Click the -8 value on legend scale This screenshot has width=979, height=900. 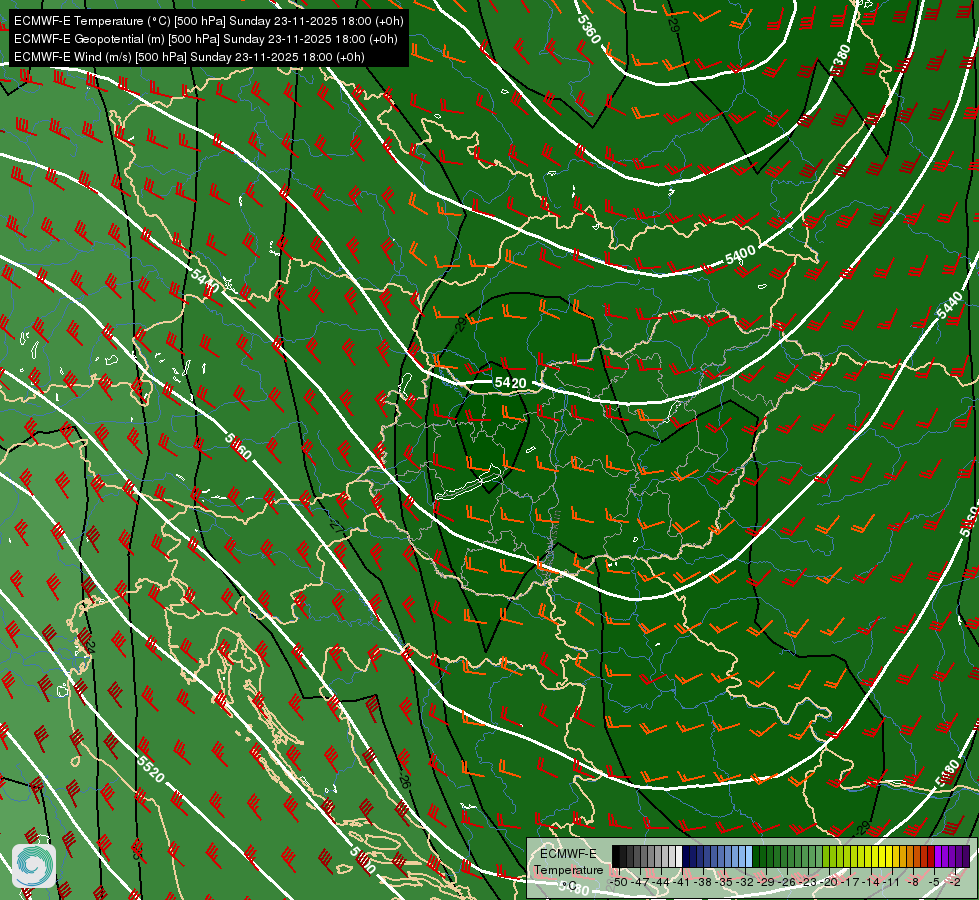pyautogui.click(x=913, y=882)
